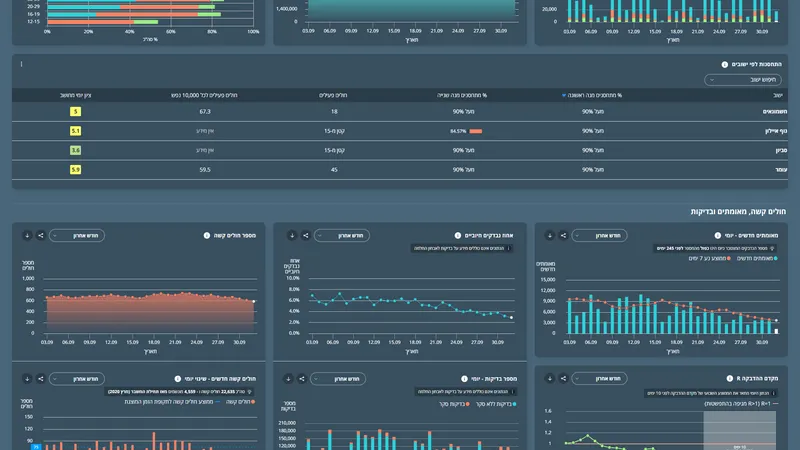
Task: Share the מספר חולים קשה chart
Action: point(41,236)
